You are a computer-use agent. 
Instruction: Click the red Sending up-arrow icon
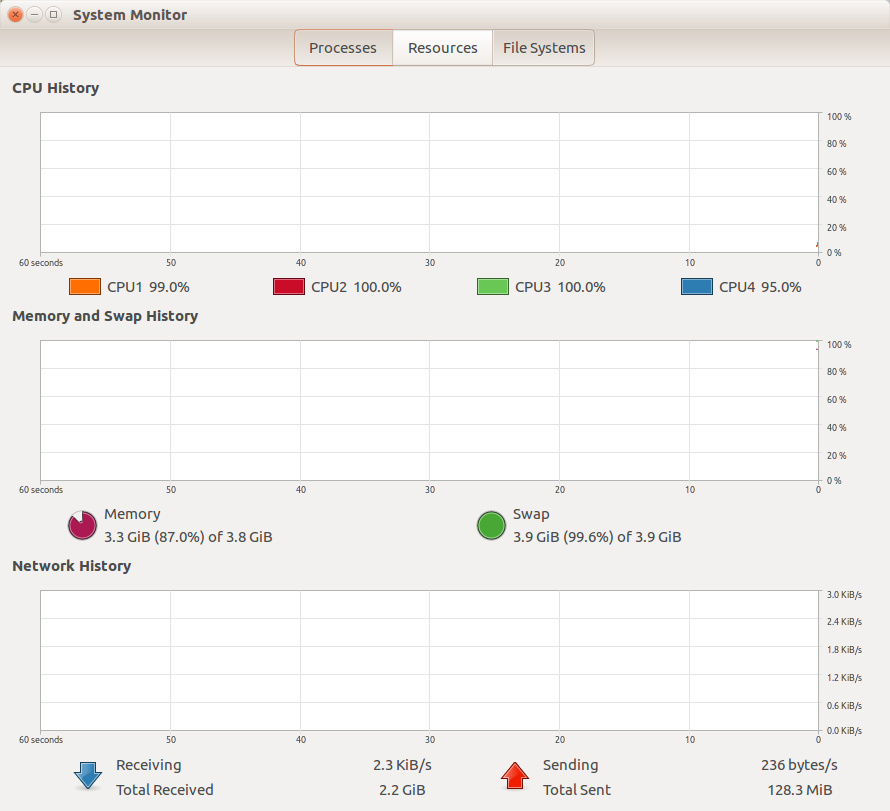click(515, 776)
